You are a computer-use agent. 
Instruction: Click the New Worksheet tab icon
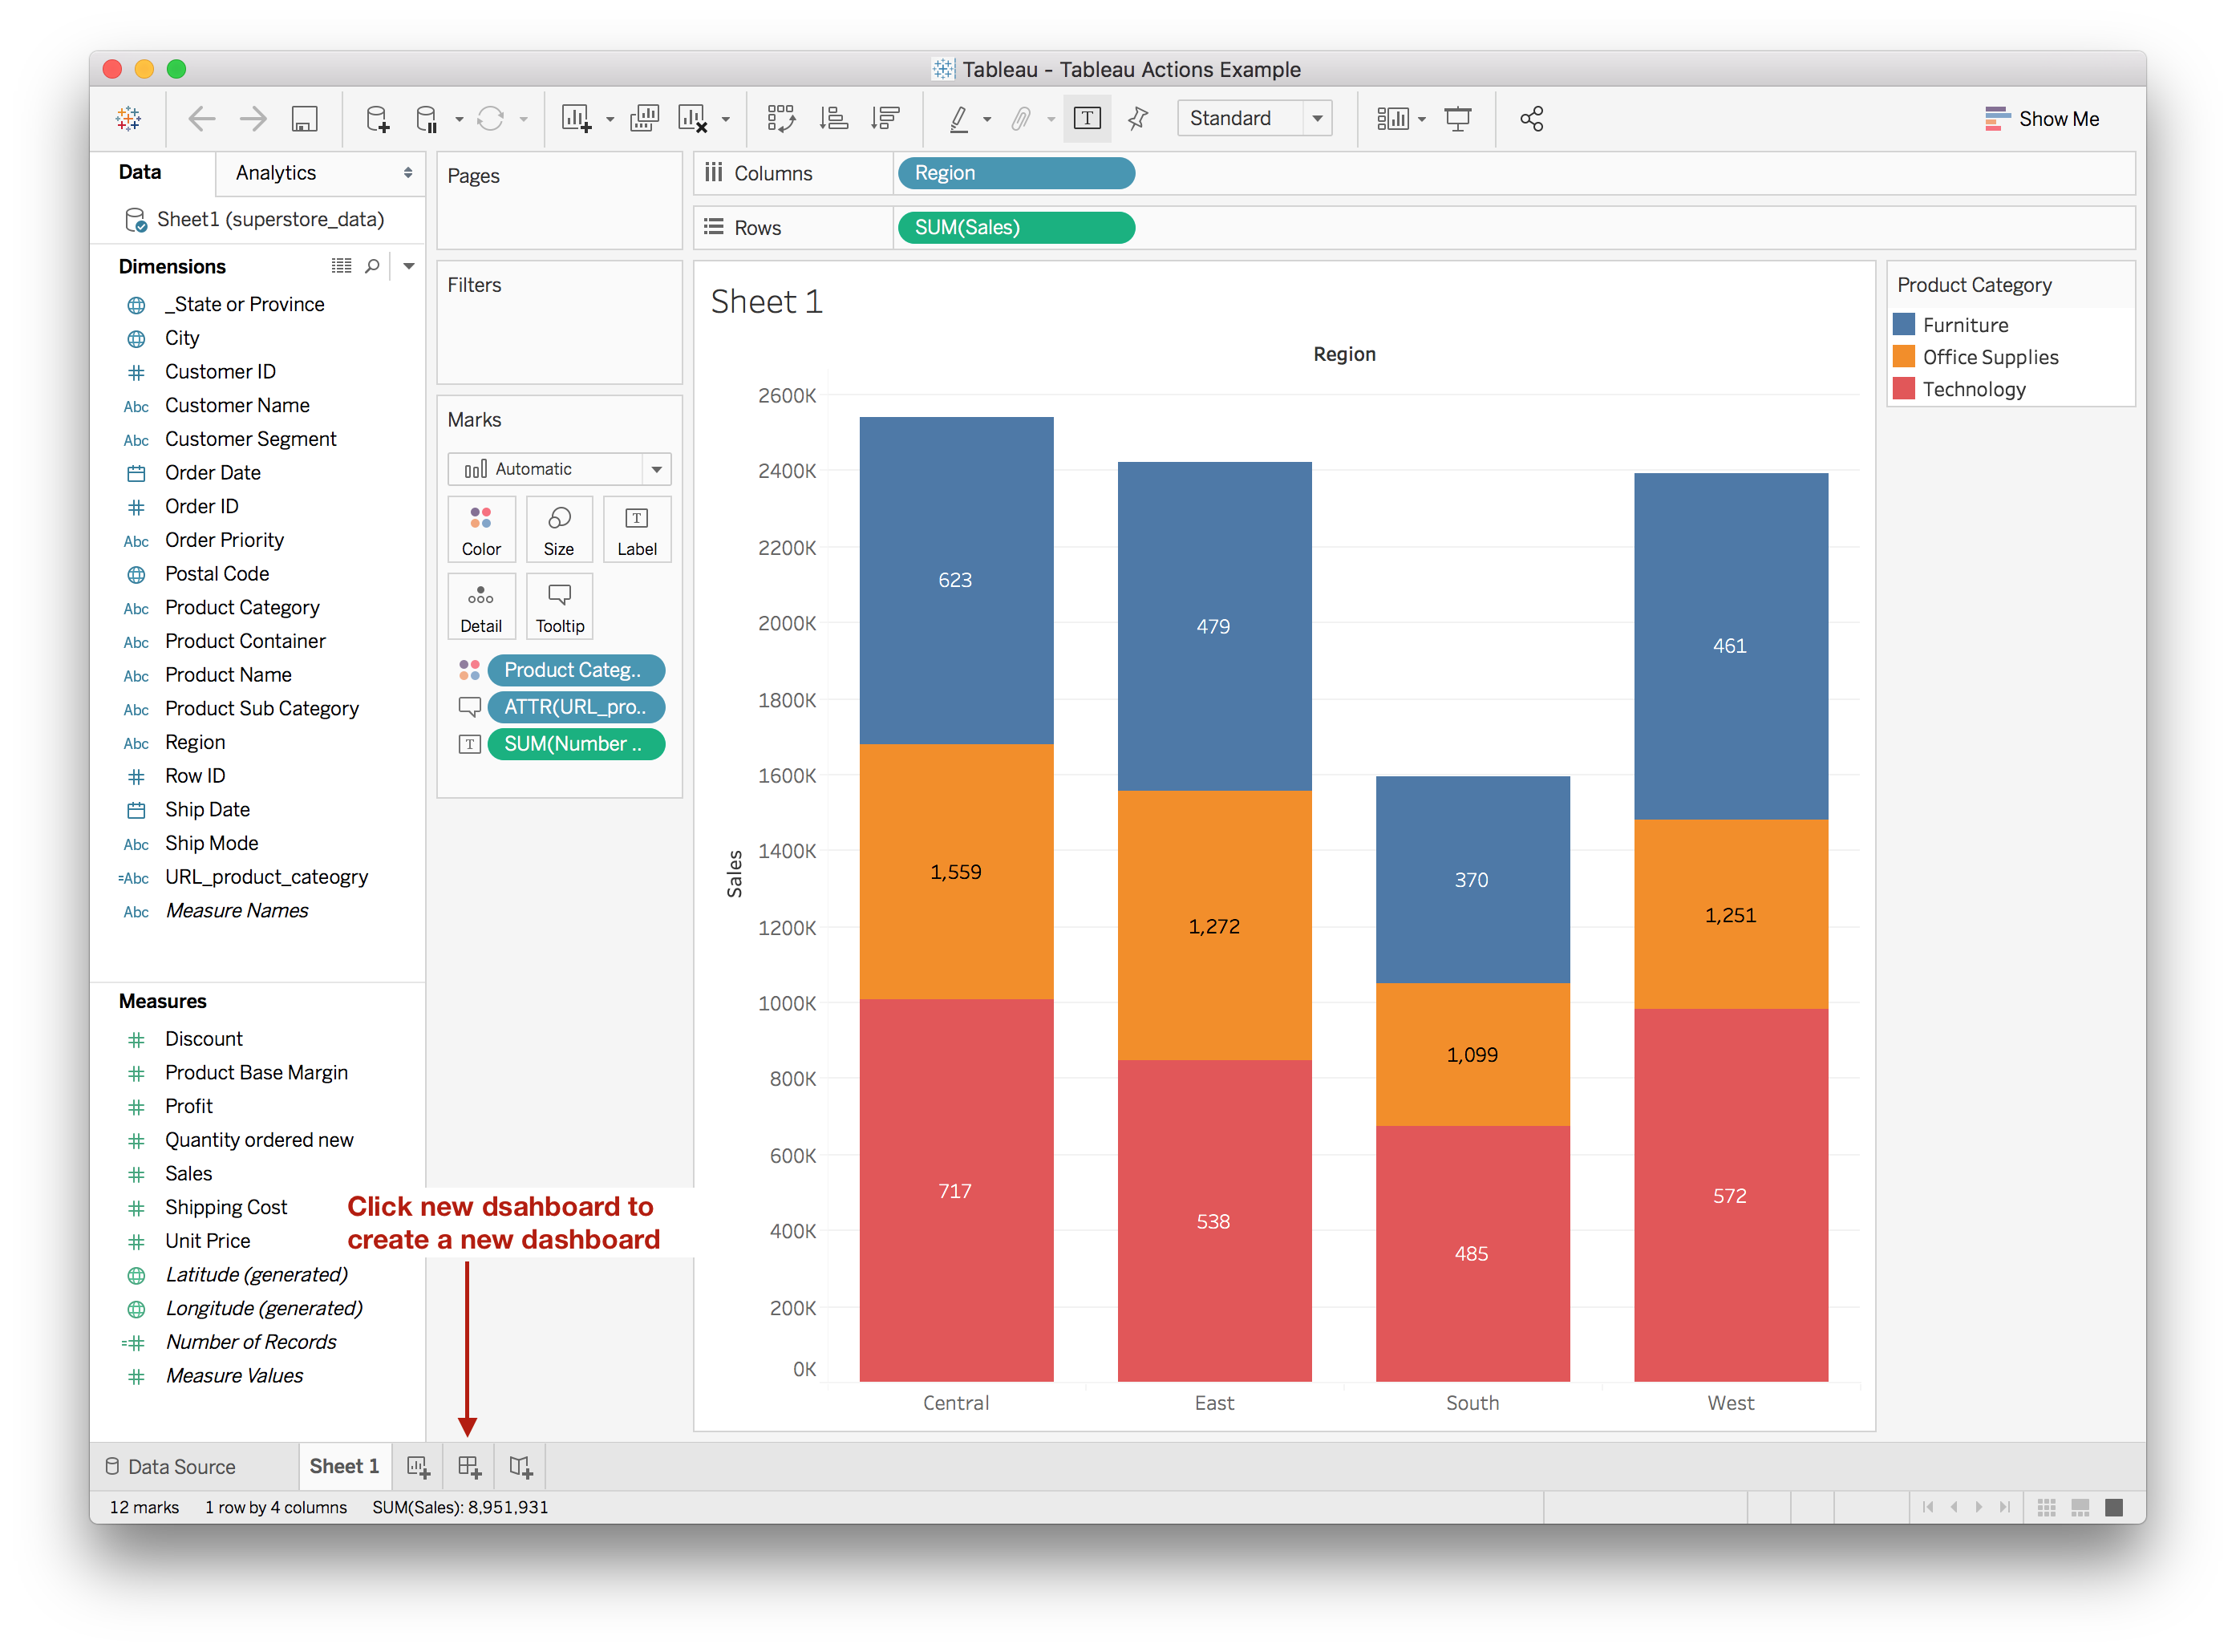(418, 1467)
